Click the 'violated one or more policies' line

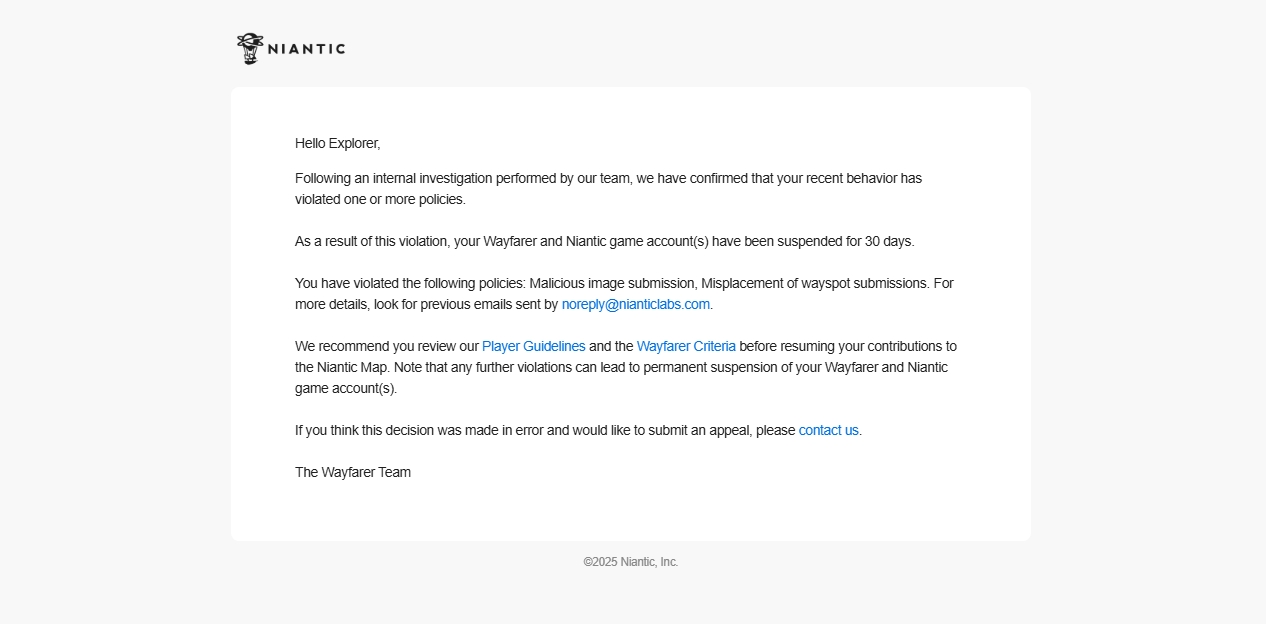(x=380, y=199)
